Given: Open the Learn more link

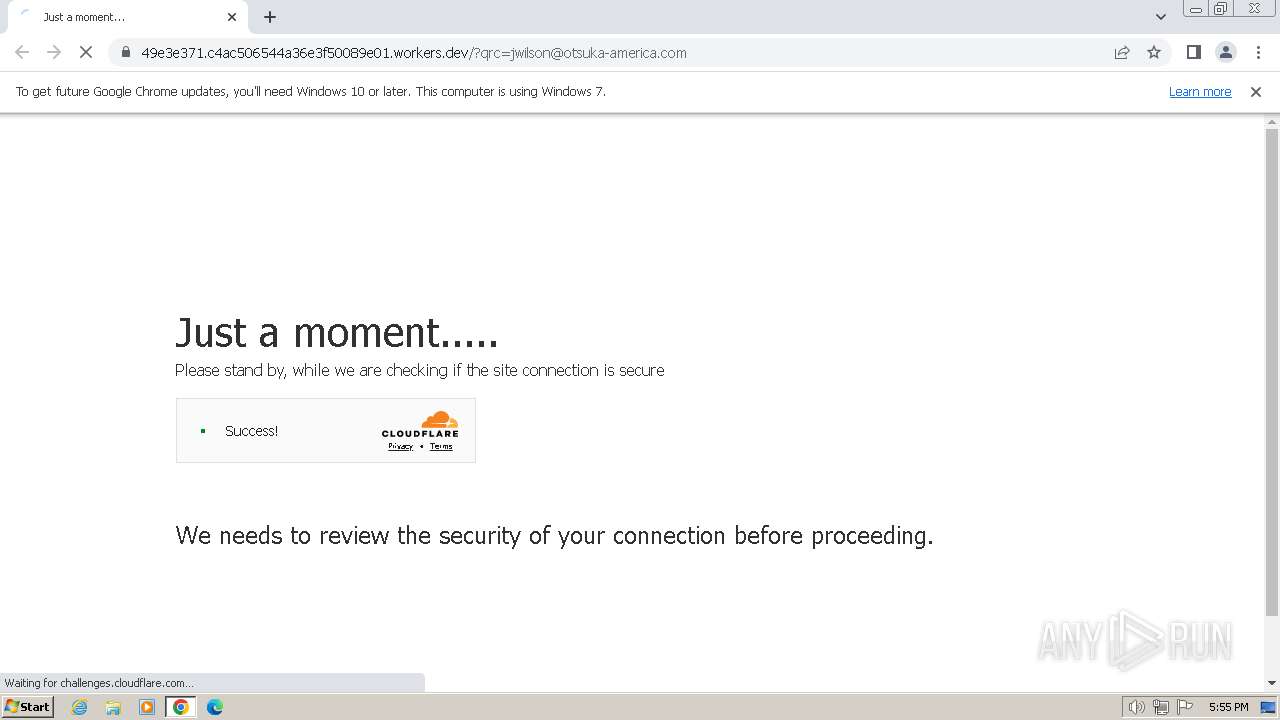Looking at the screenshot, I should click(1200, 91).
